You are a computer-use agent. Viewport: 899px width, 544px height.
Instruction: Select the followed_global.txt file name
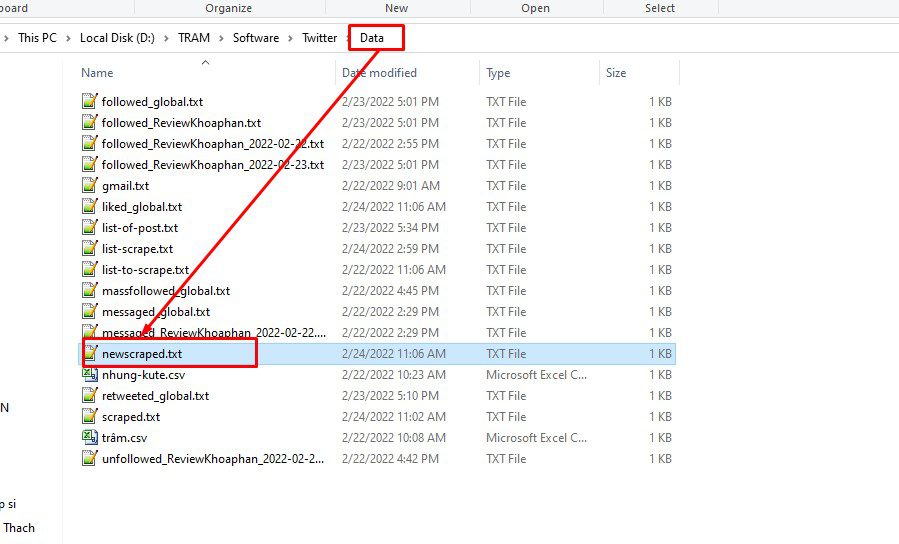tap(152, 101)
